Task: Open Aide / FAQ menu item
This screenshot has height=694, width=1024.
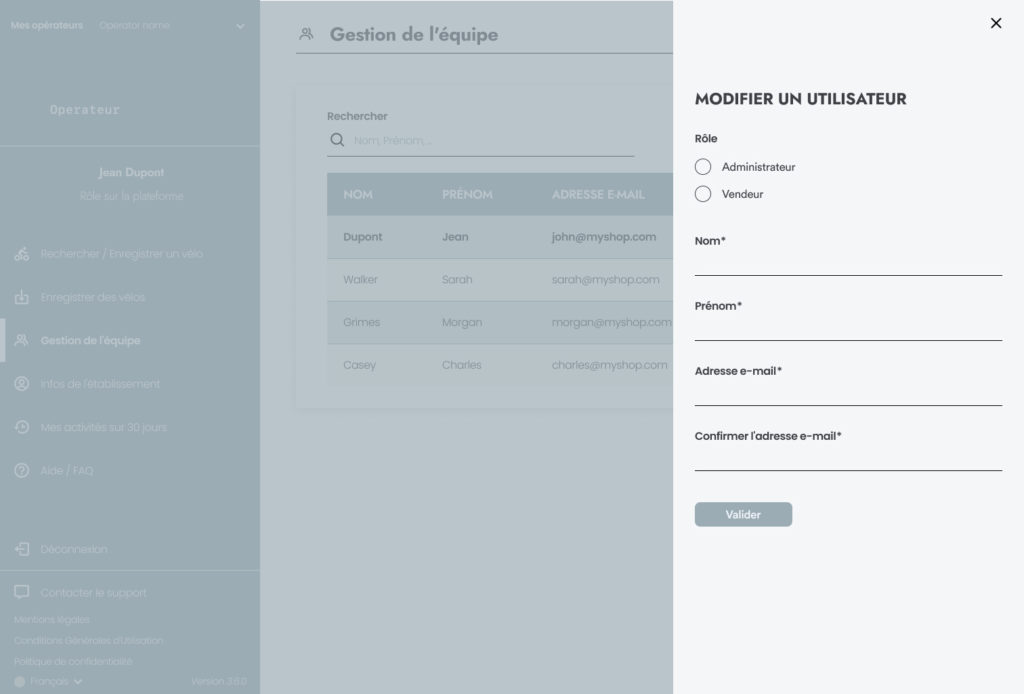Action: coord(67,471)
